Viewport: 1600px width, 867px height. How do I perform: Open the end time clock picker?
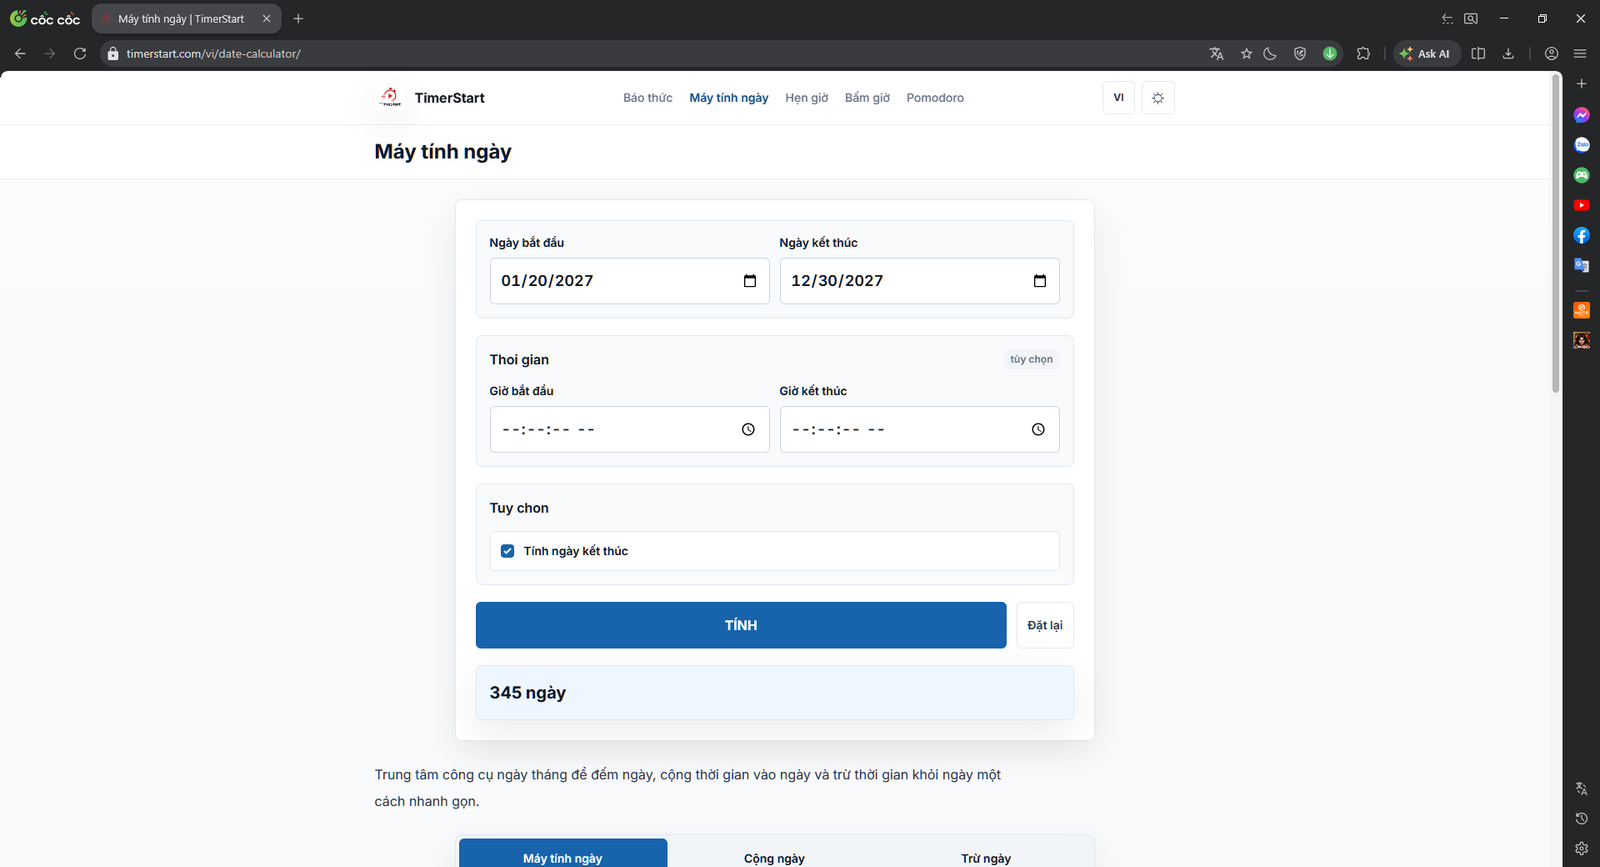(x=1038, y=429)
